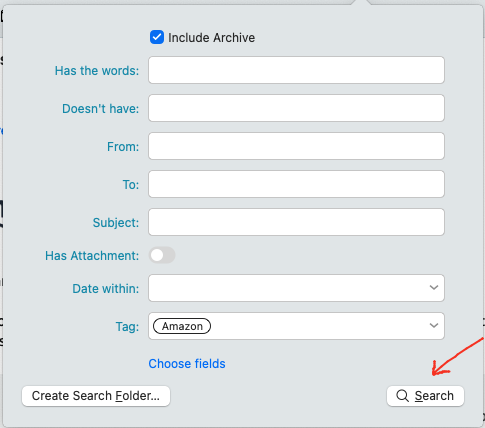Click the Include Archive label text
Image resolution: width=485 pixels, height=428 pixels.
(x=211, y=38)
